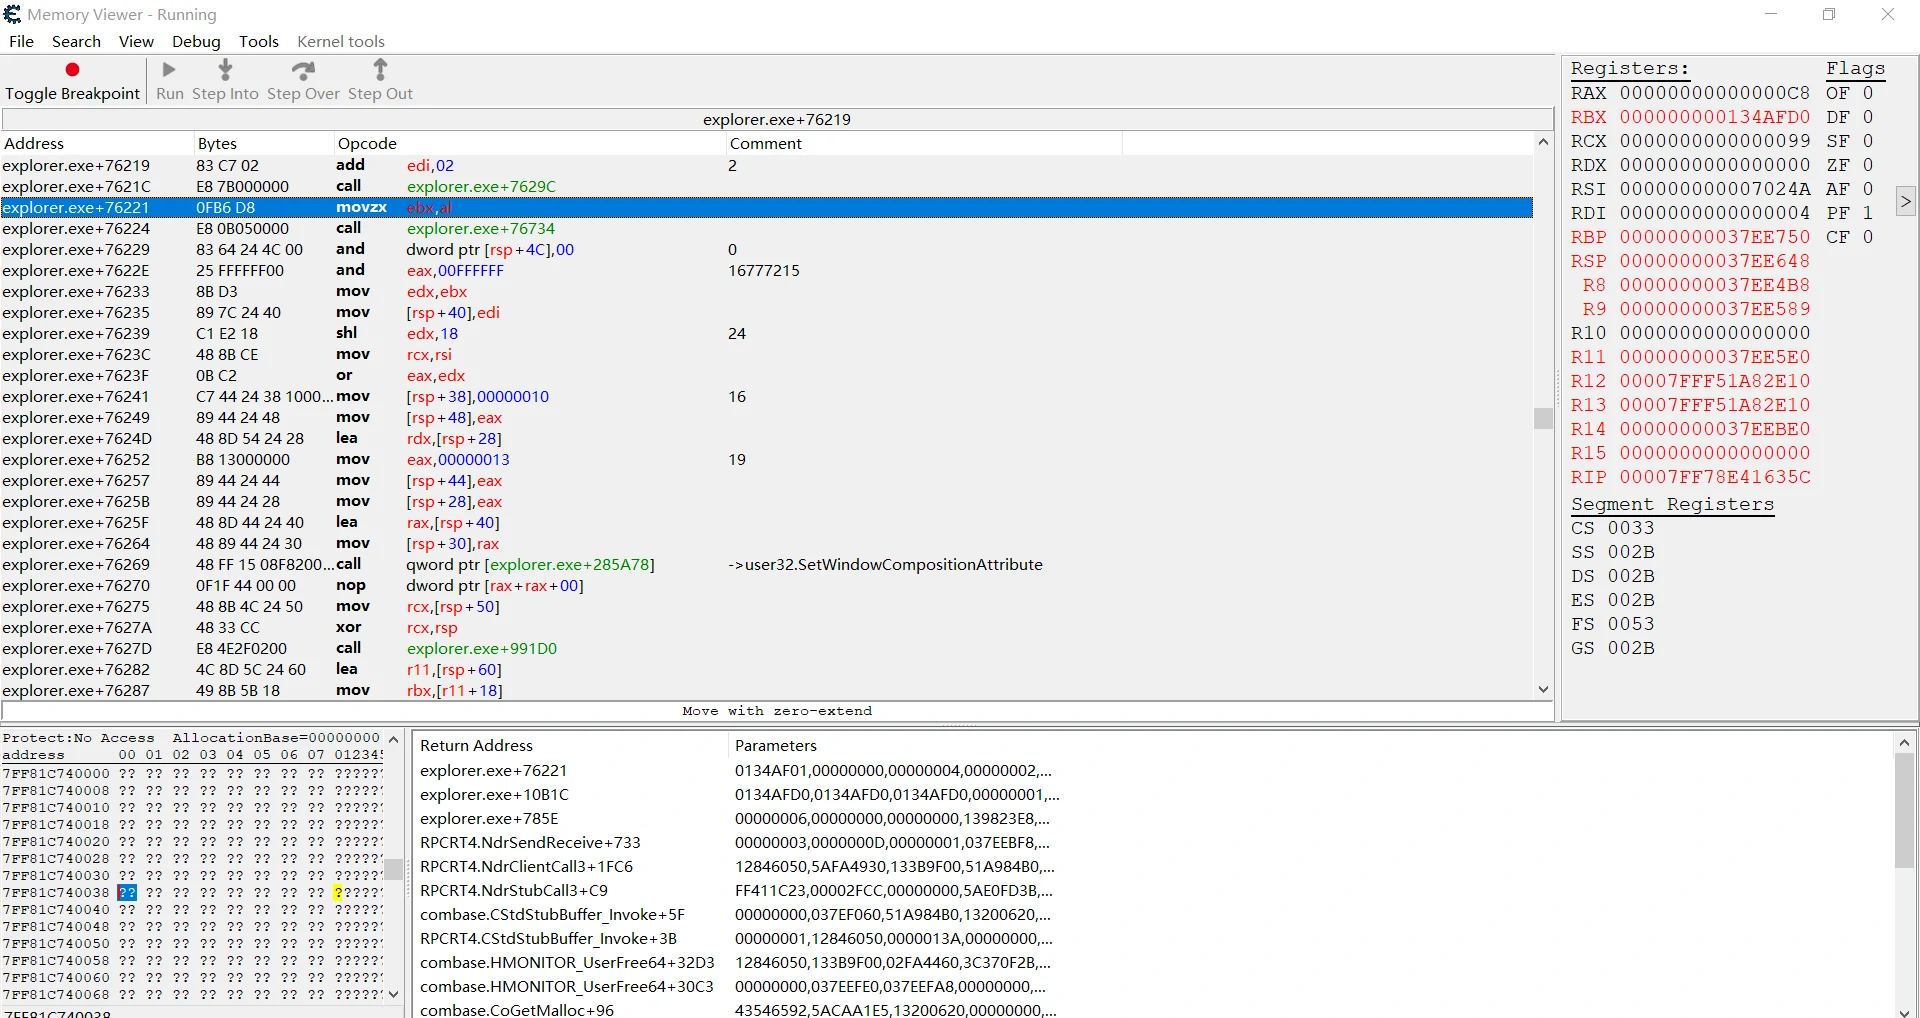1920x1018 pixels.
Task: Open the File menu
Action: click(21, 41)
